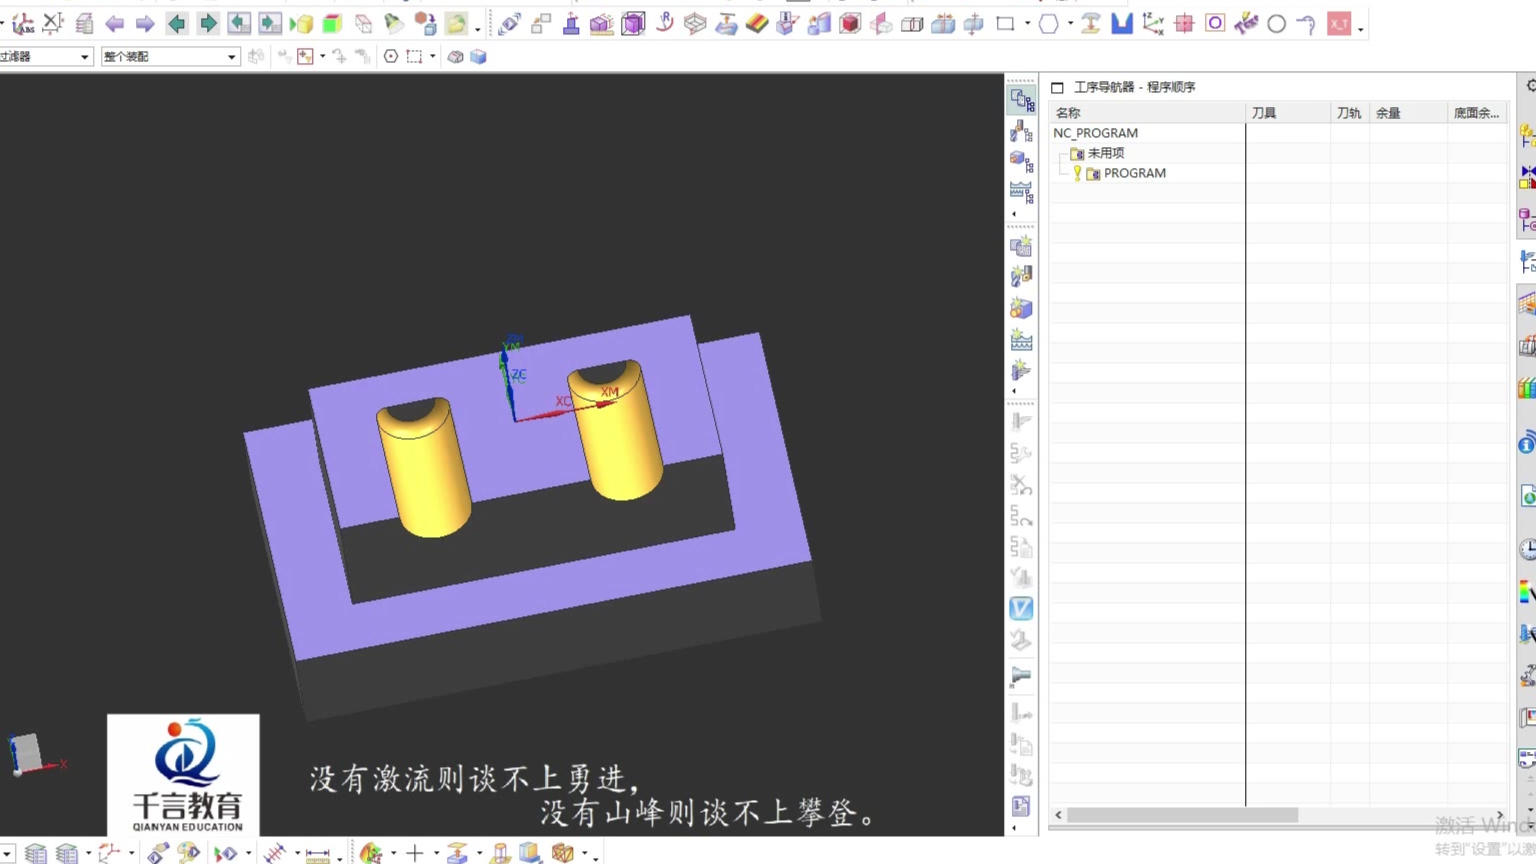Select the circle tool icon
Viewport: 1536px width, 864px height.
click(1277, 24)
